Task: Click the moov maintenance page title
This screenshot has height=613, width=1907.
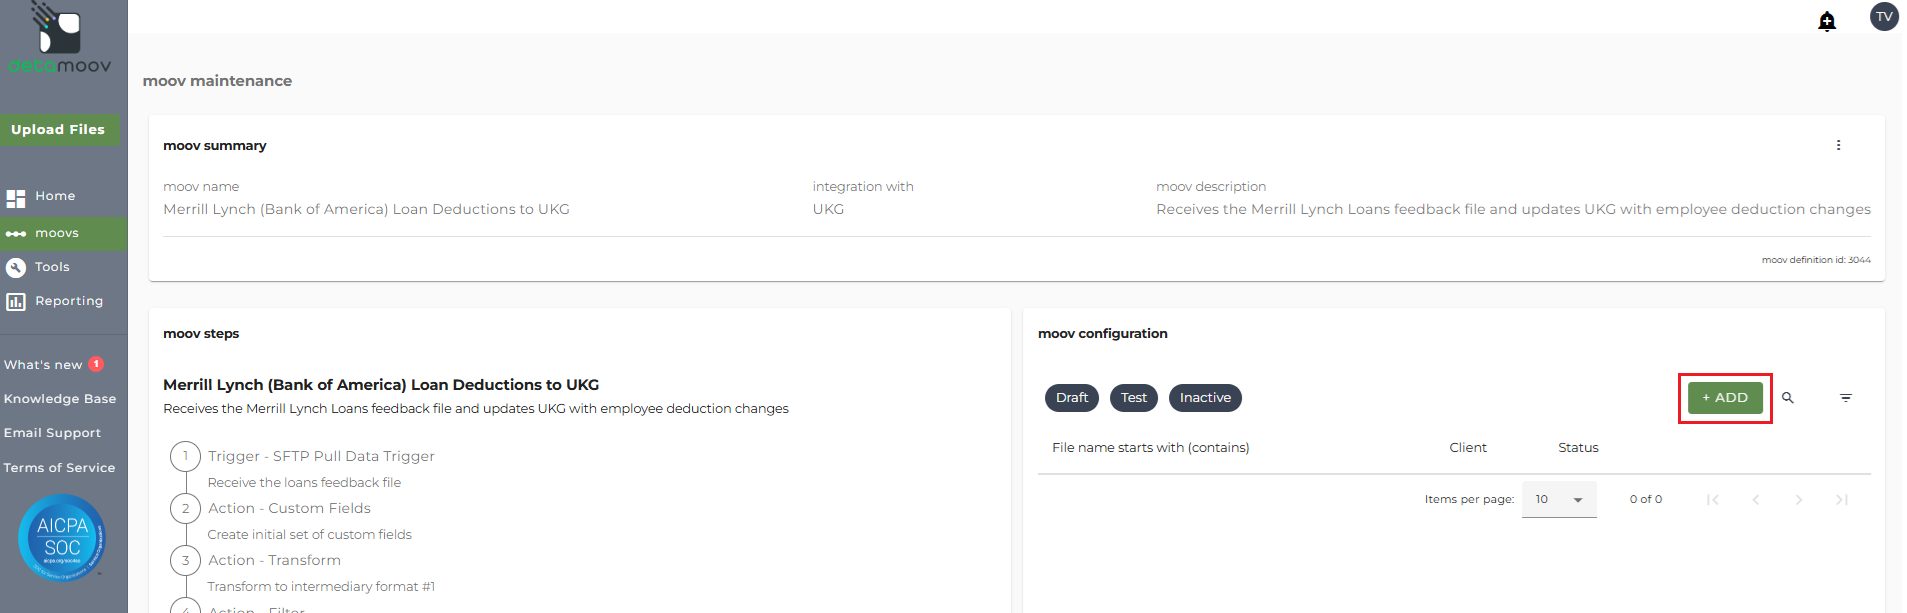Action: (x=217, y=81)
